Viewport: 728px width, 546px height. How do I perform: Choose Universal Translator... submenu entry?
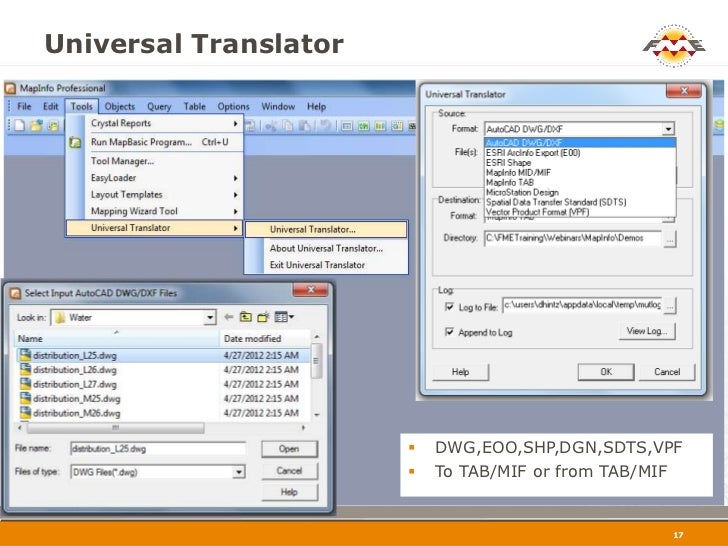(326, 229)
